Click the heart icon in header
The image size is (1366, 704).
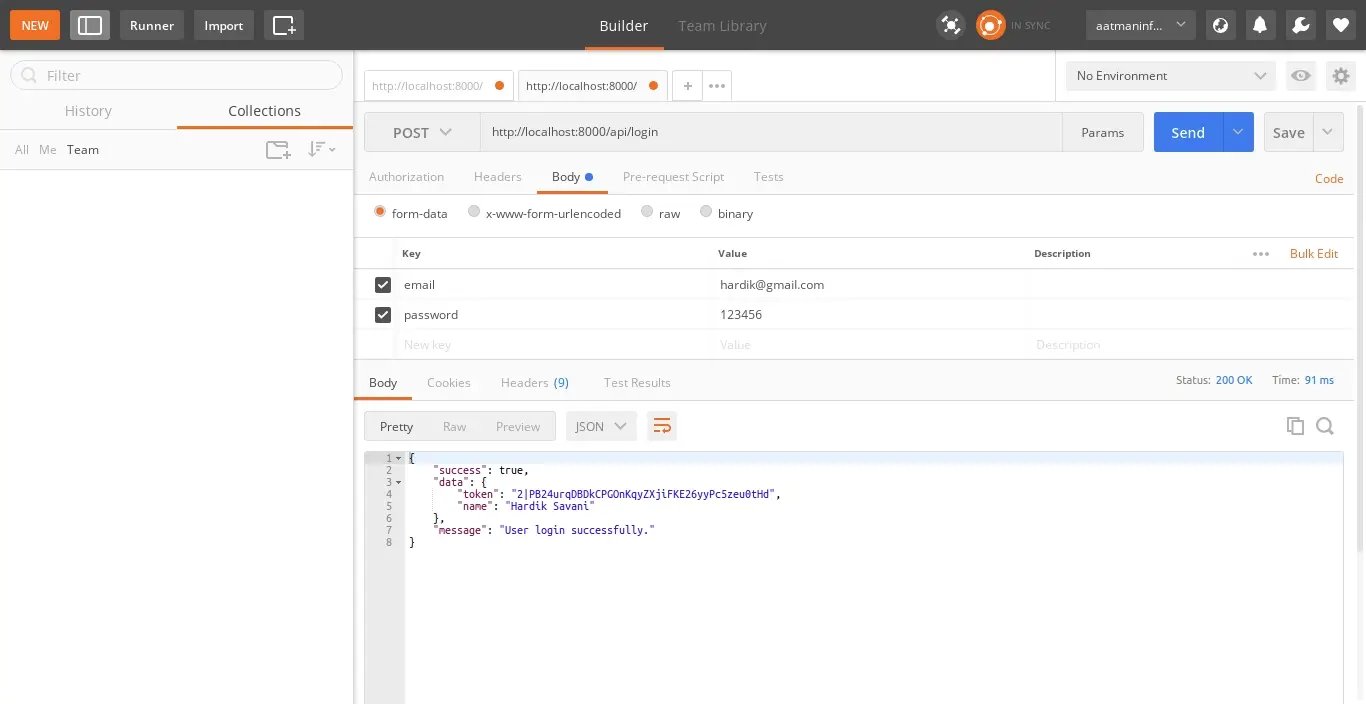tap(1340, 25)
